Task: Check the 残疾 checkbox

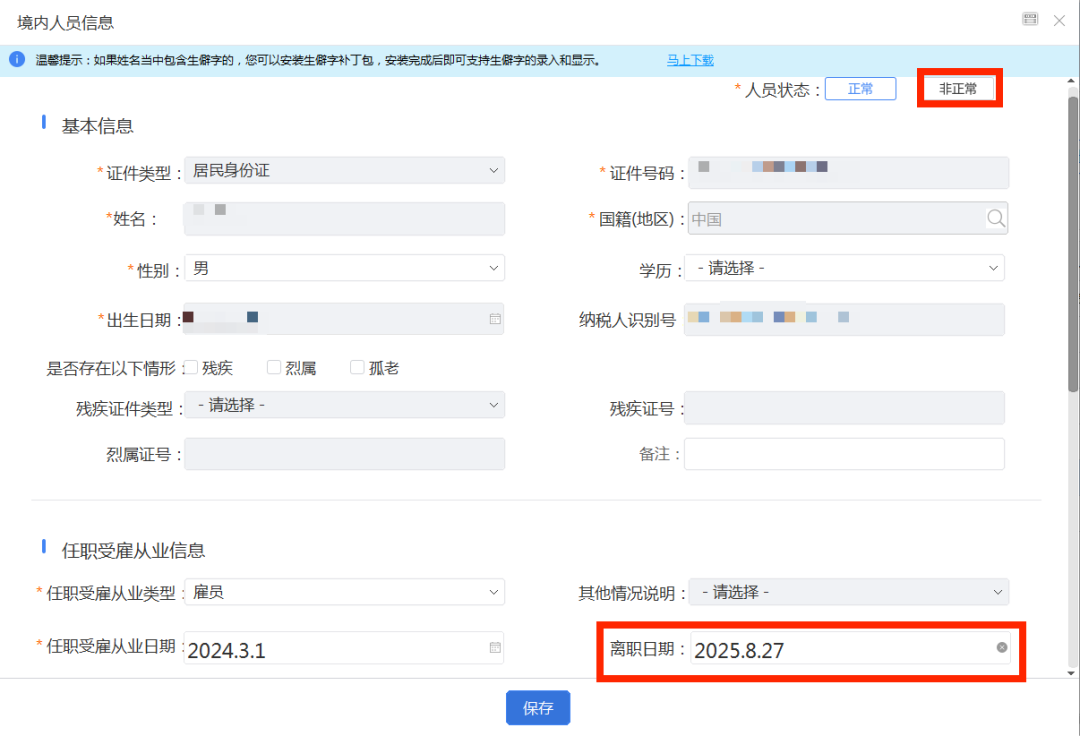Action: tap(192, 368)
